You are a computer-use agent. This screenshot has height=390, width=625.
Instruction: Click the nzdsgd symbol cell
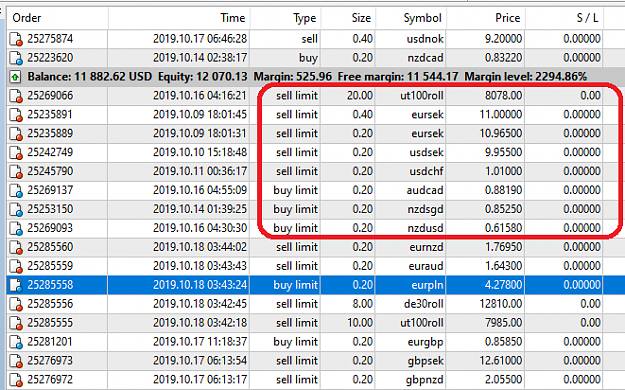click(x=425, y=209)
